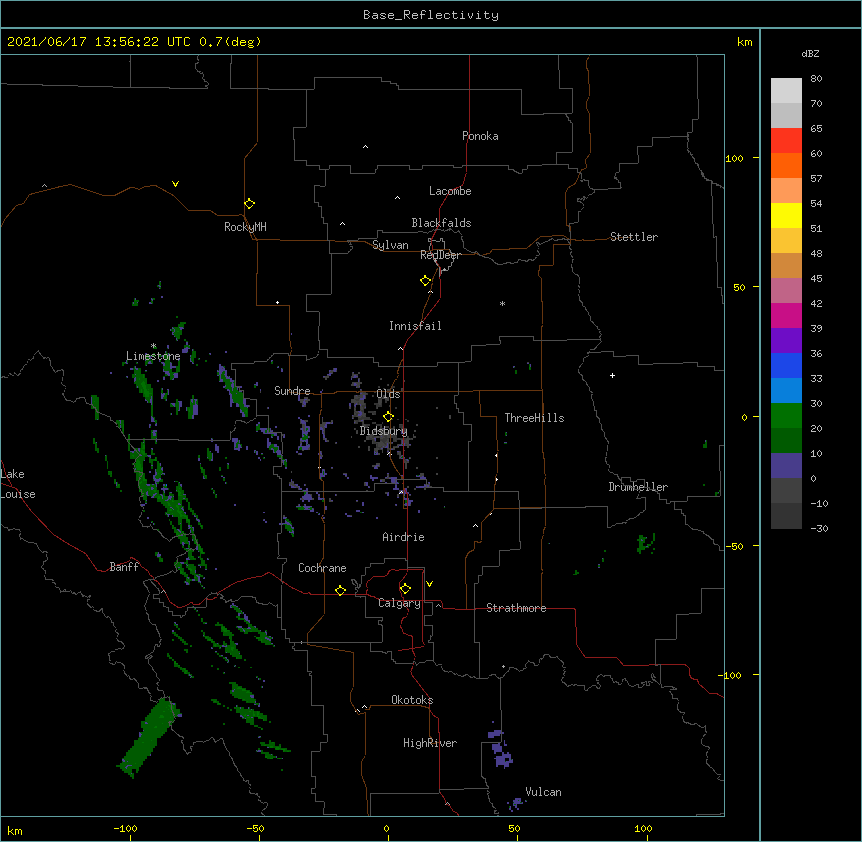862x842 pixels.
Task: Click the white asterisk marker east of Innisfail
Action: (502, 303)
